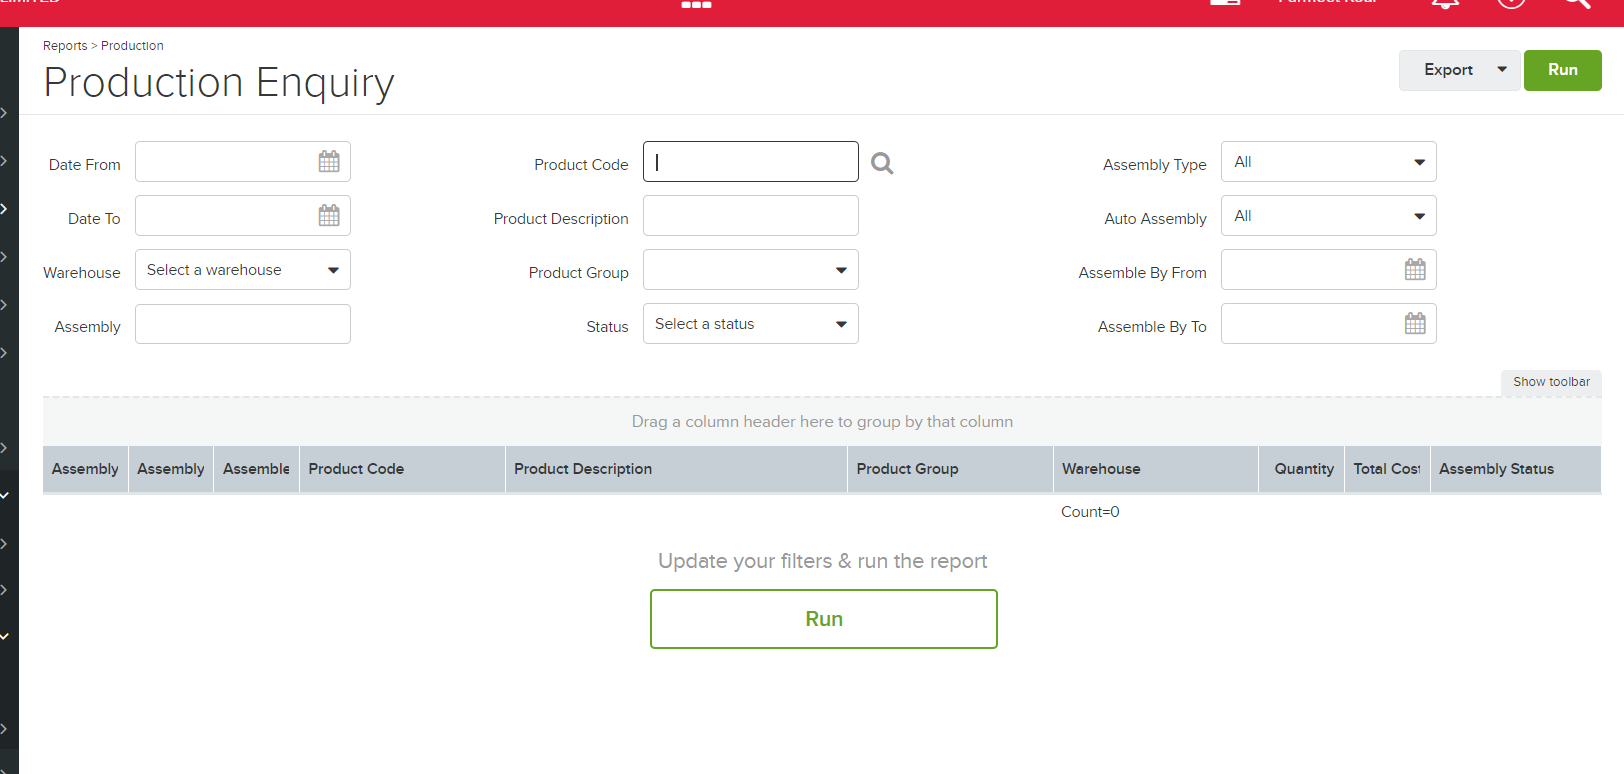Viewport: 1624px width, 774px height.
Task: Expand the Auto Assembly dropdown
Action: (1329, 216)
